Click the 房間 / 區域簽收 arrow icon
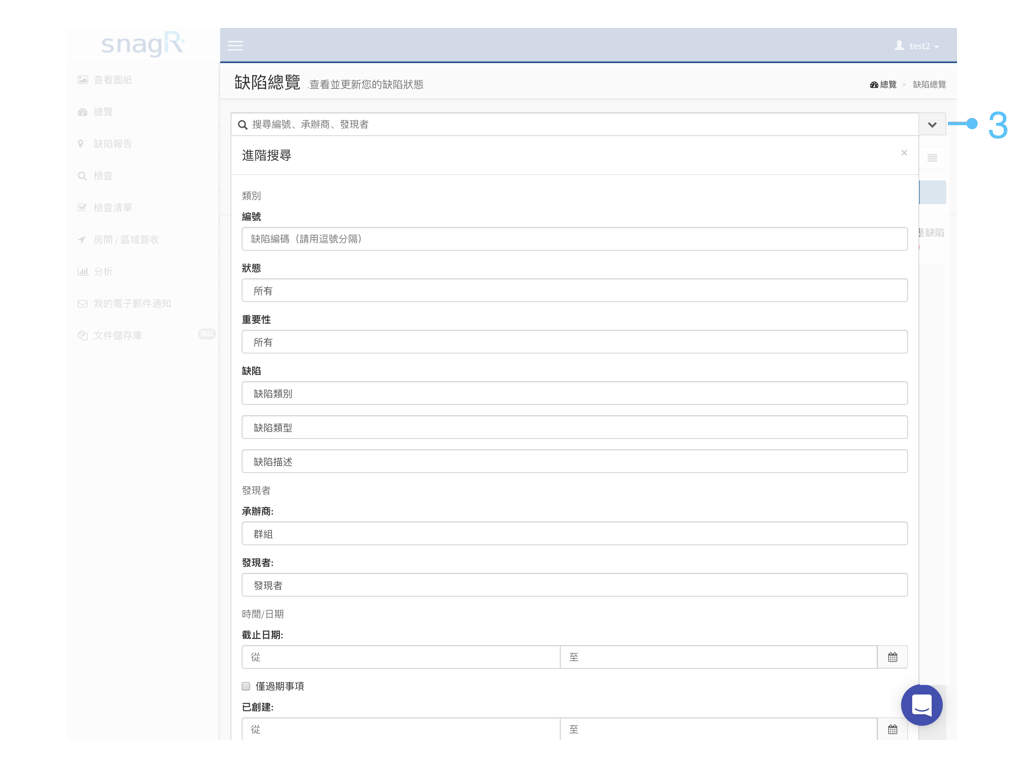 pos(82,240)
